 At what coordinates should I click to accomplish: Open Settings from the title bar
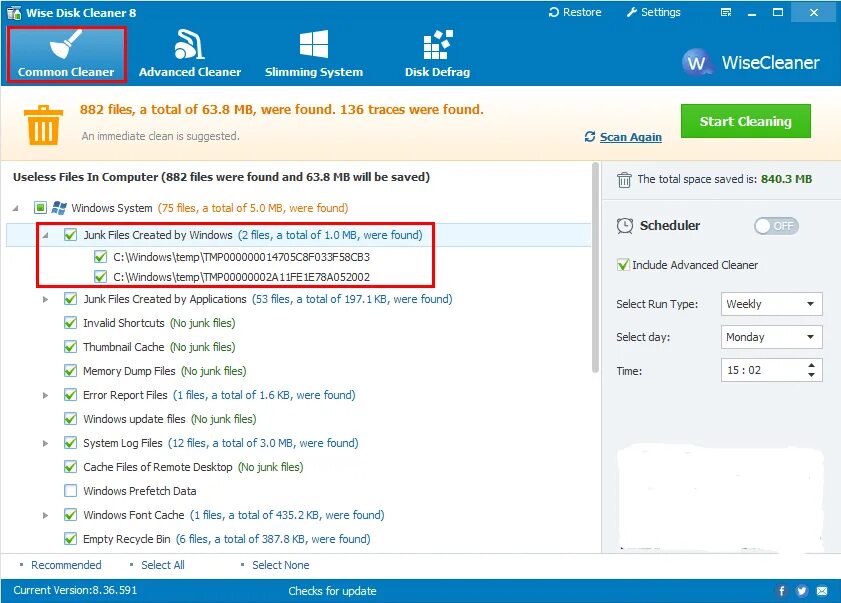click(x=654, y=12)
